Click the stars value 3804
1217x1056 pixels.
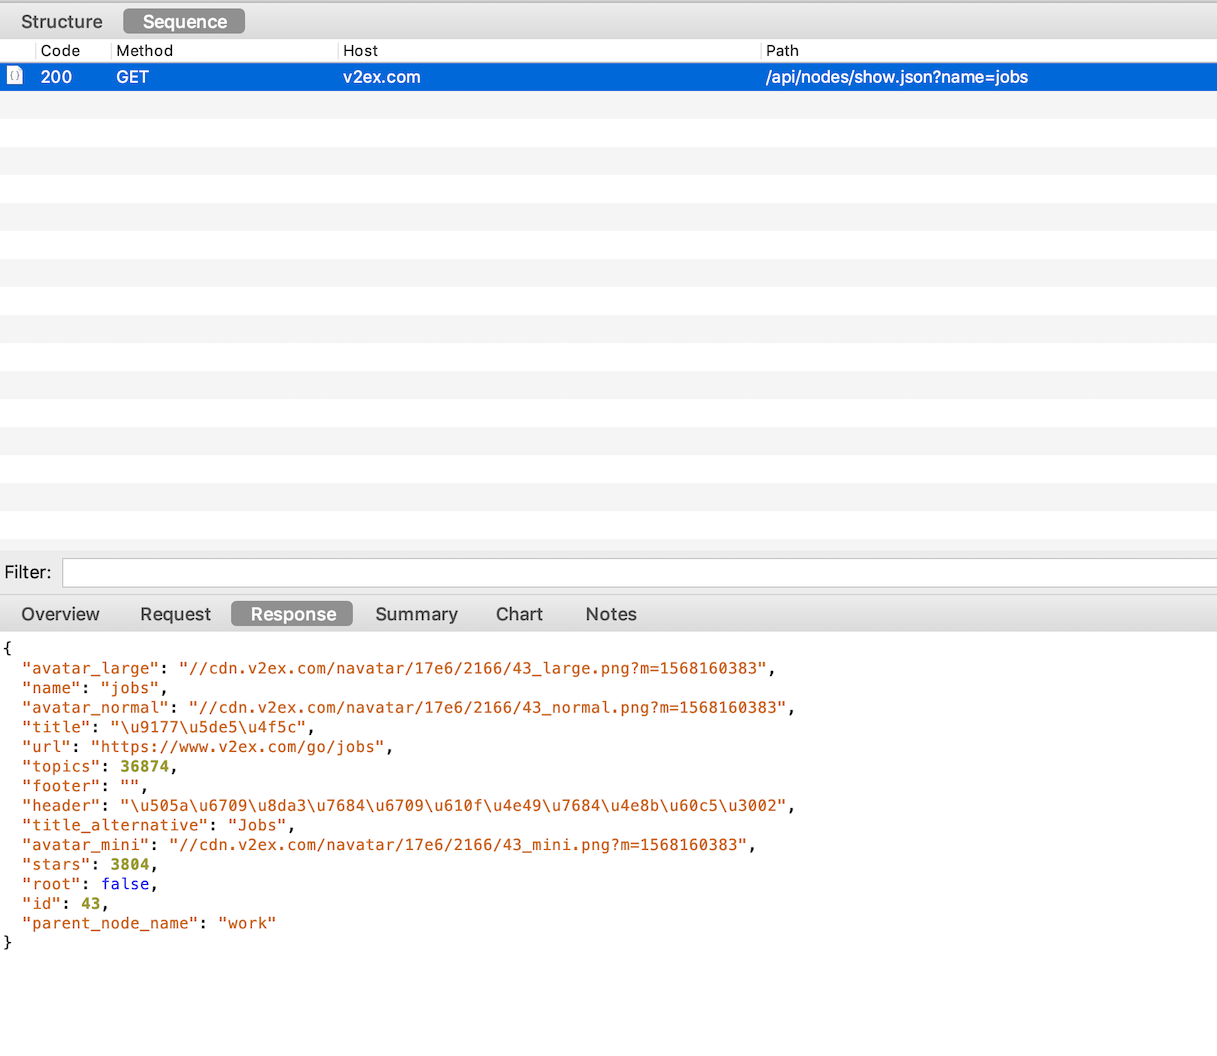click(x=130, y=864)
